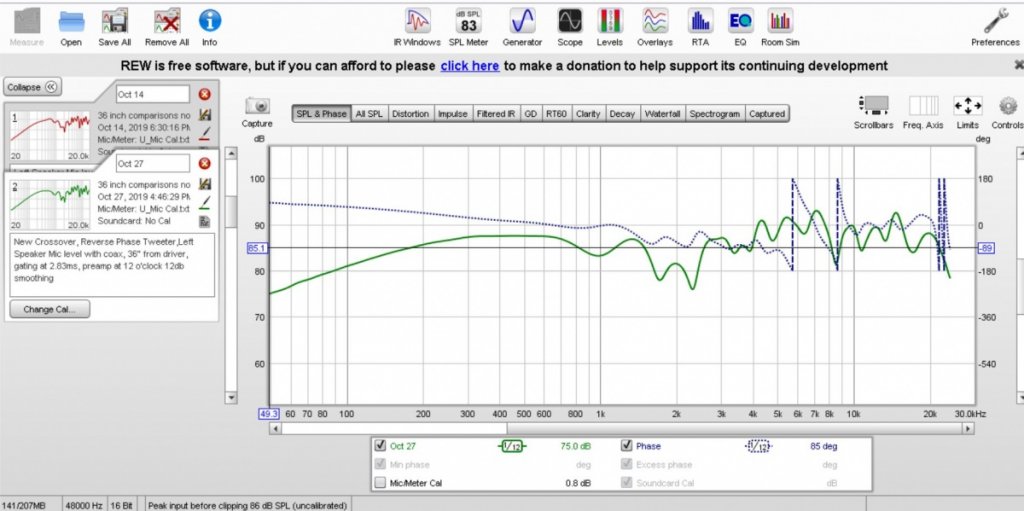Image resolution: width=1024 pixels, height=511 pixels.
Task: Save the Oct 27 measurement icon
Action: click(x=204, y=184)
